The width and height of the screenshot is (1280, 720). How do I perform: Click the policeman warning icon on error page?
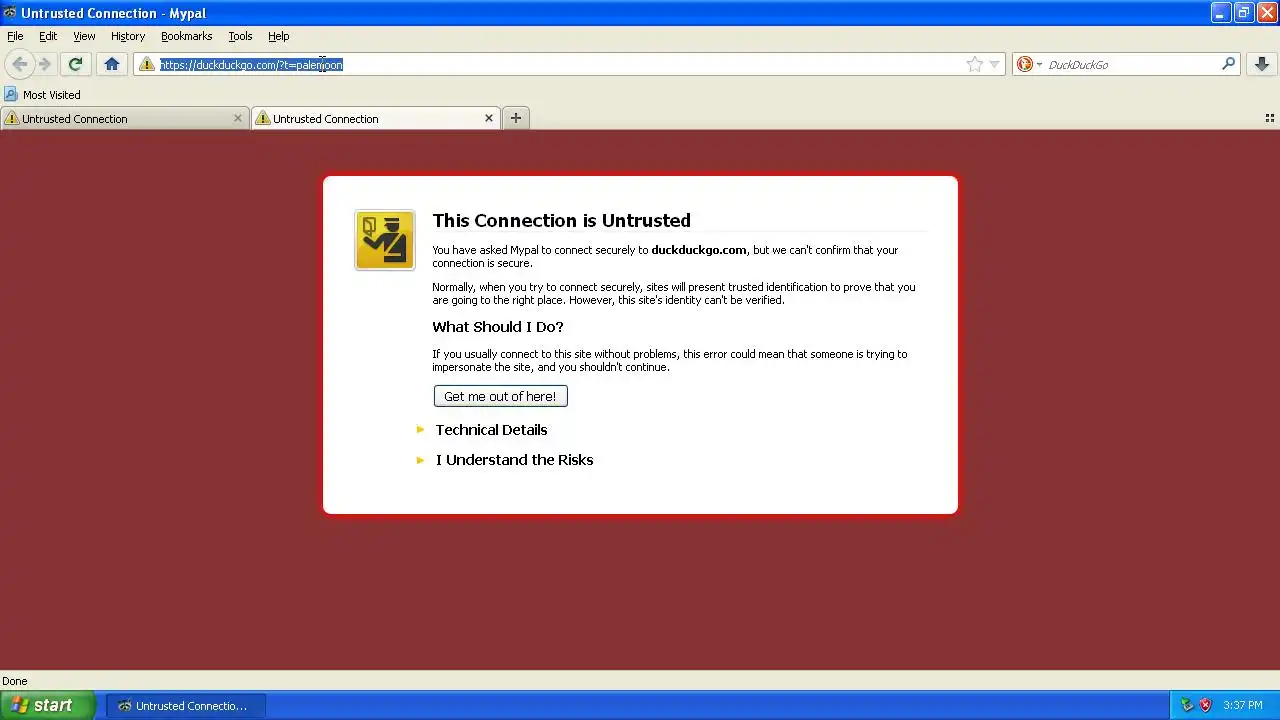tap(385, 240)
